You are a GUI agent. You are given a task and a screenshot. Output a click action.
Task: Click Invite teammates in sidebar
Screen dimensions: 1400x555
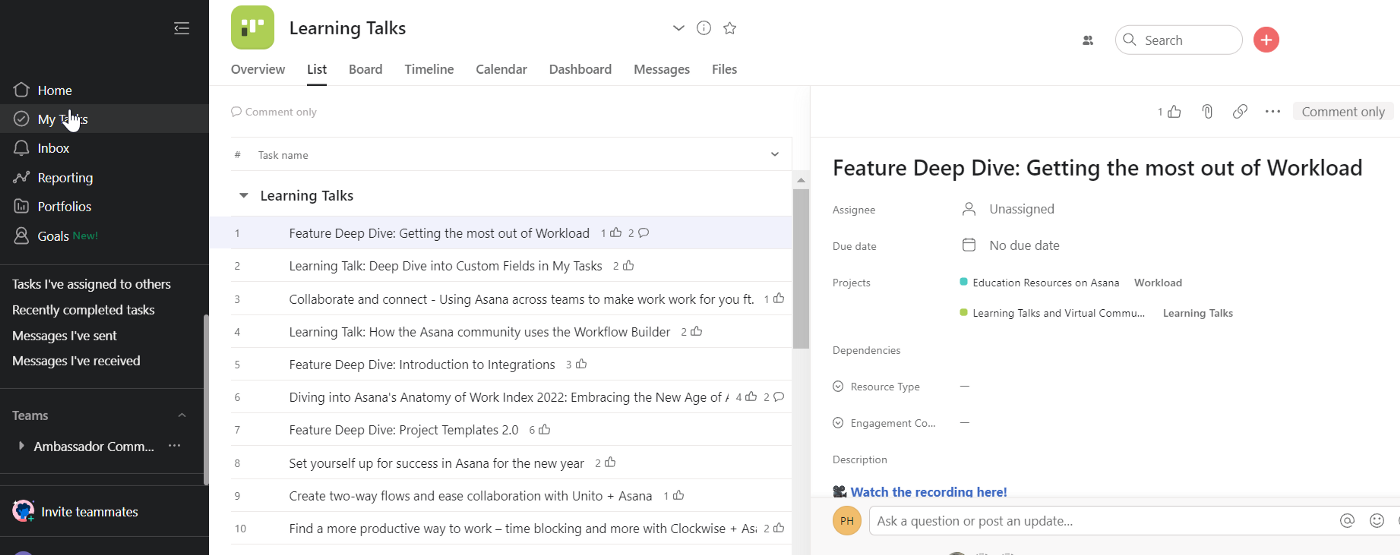pyautogui.click(x=90, y=512)
